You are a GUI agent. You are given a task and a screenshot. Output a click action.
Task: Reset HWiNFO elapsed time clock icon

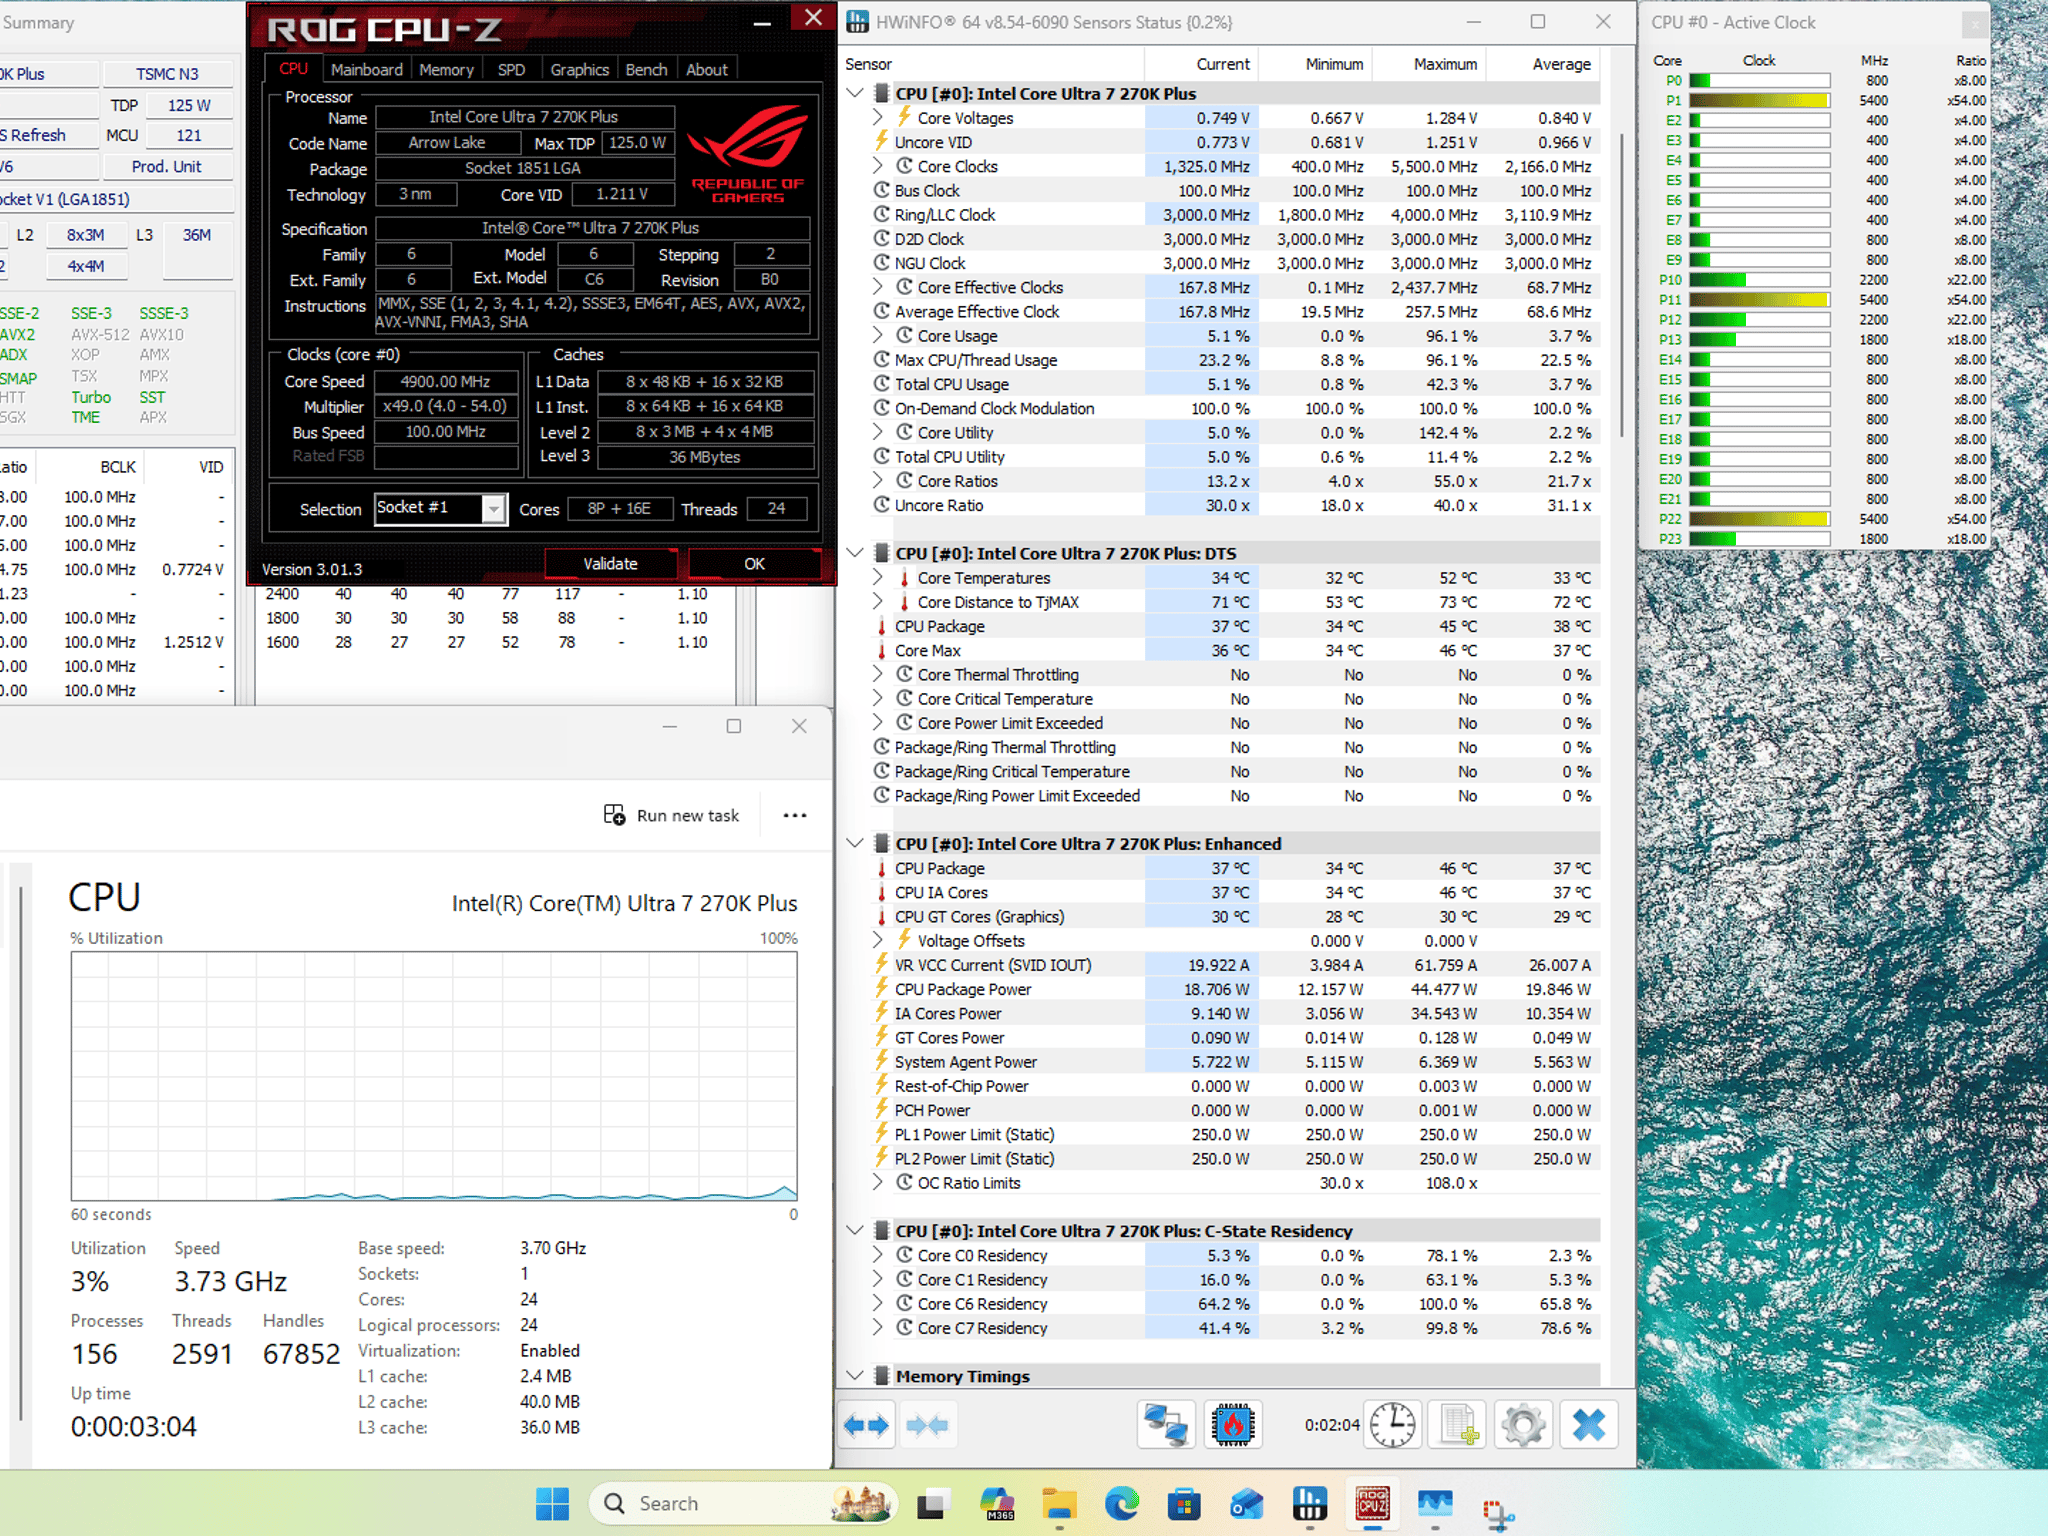tap(1392, 1425)
